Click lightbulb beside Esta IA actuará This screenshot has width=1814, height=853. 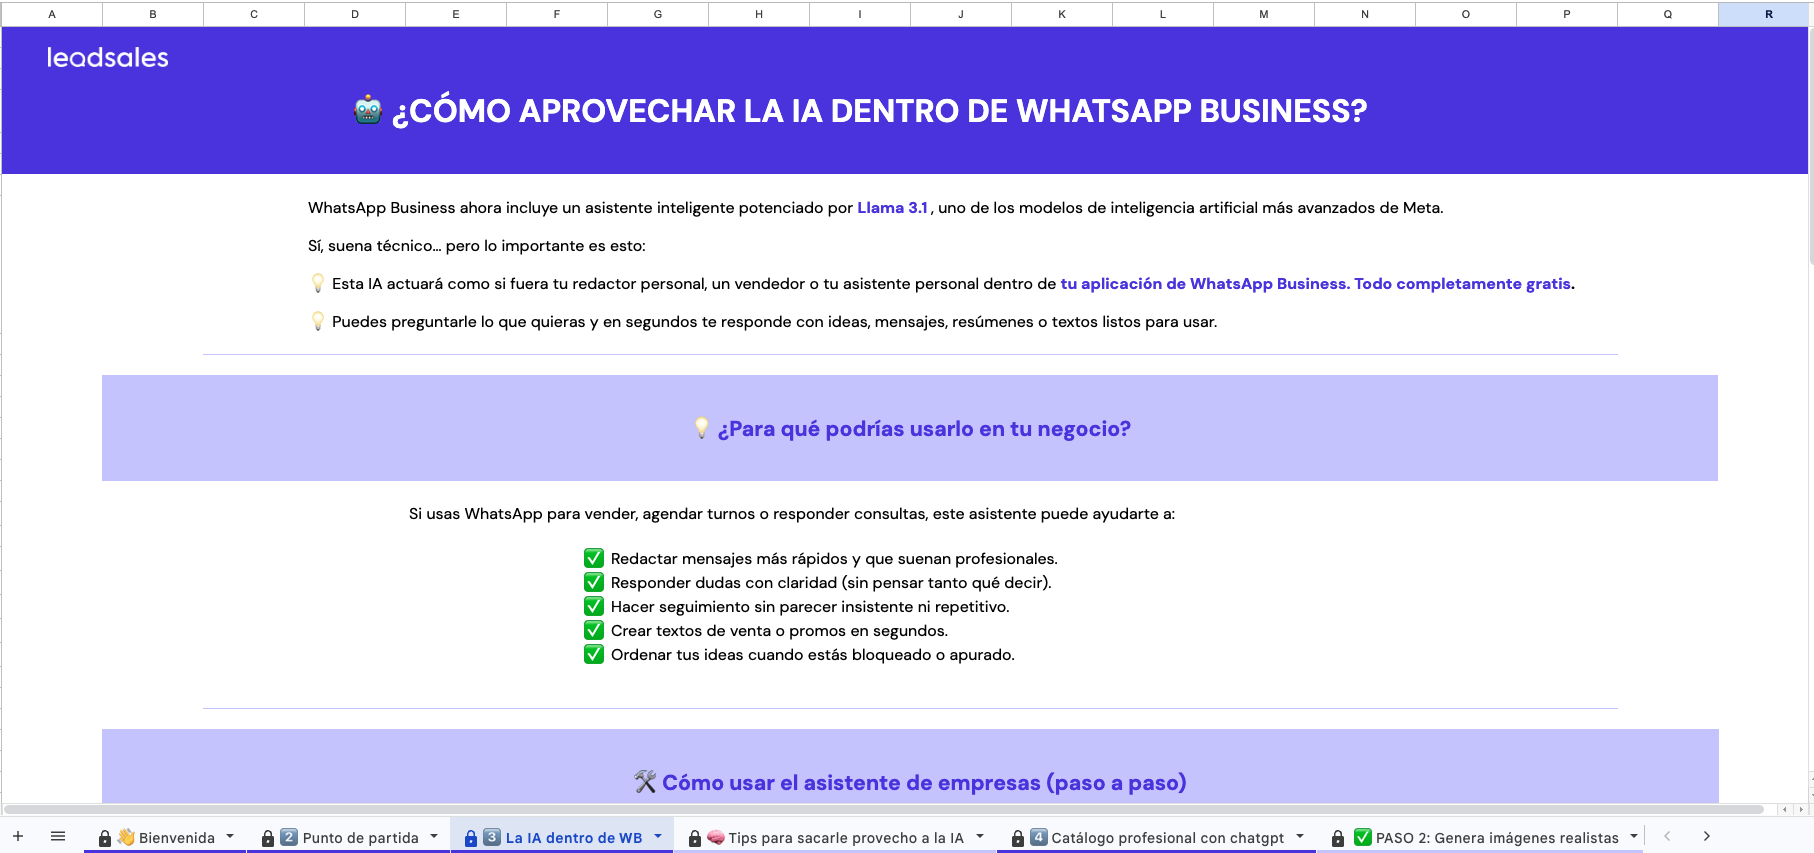tap(318, 284)
